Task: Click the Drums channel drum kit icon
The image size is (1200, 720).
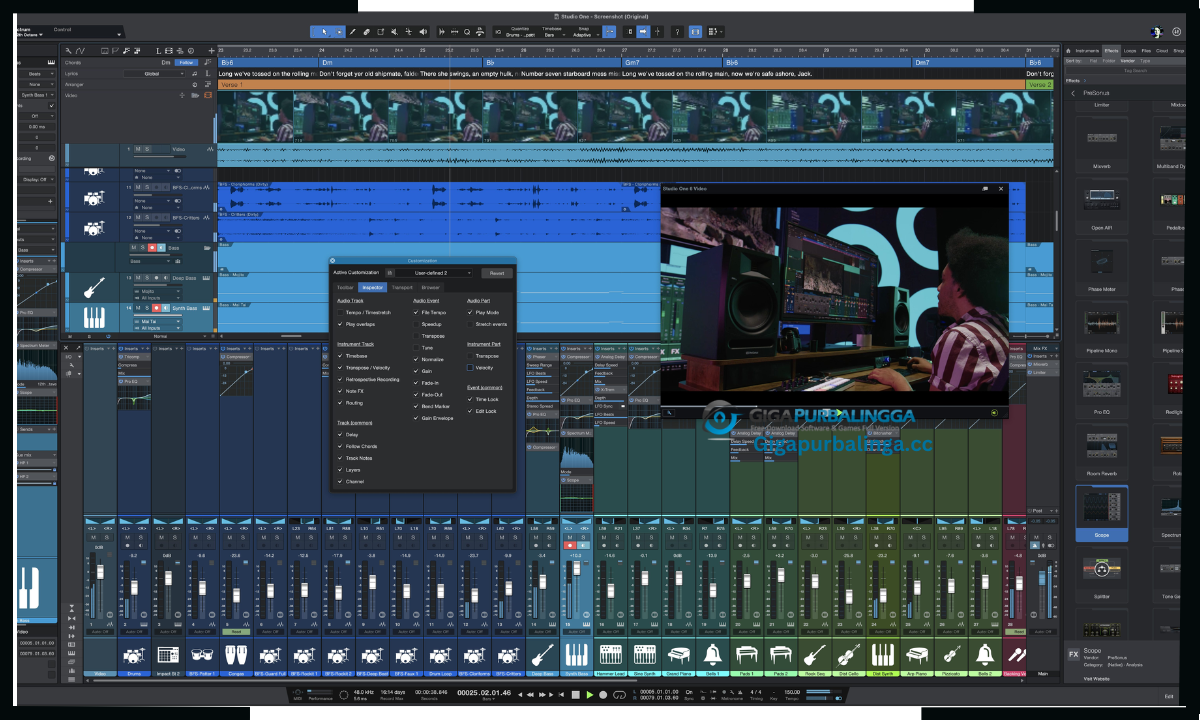Action: point(133,655)
